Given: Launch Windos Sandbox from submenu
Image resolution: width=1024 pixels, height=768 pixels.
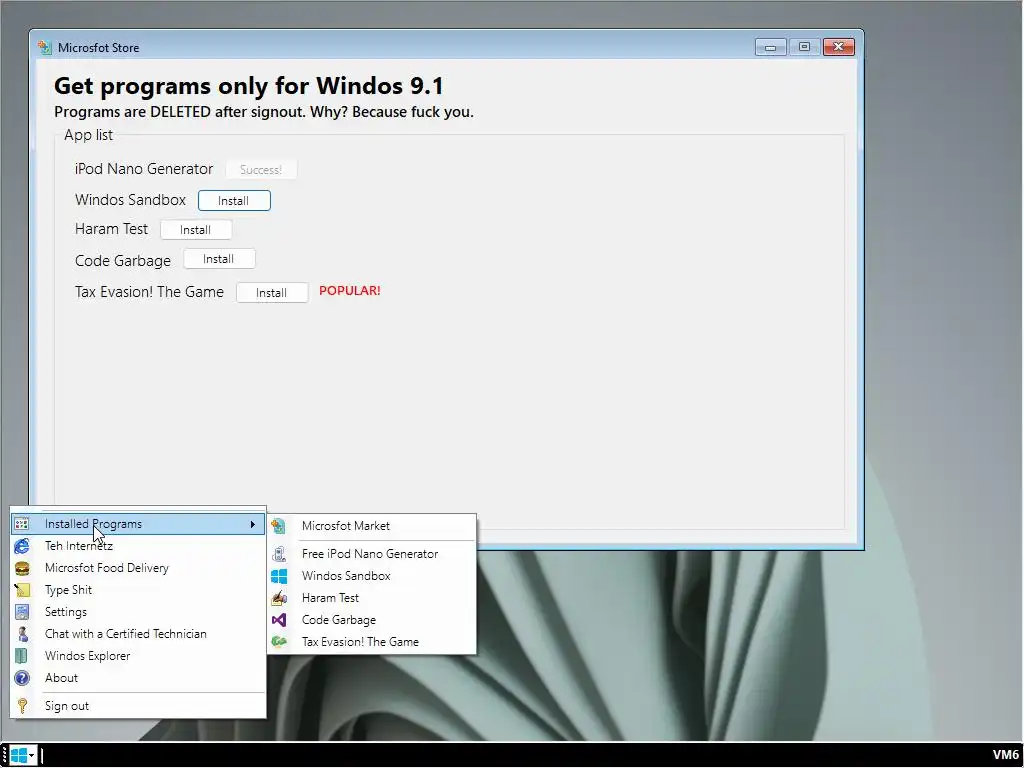Looking at the screenshot, I should (x=372, y=576).
